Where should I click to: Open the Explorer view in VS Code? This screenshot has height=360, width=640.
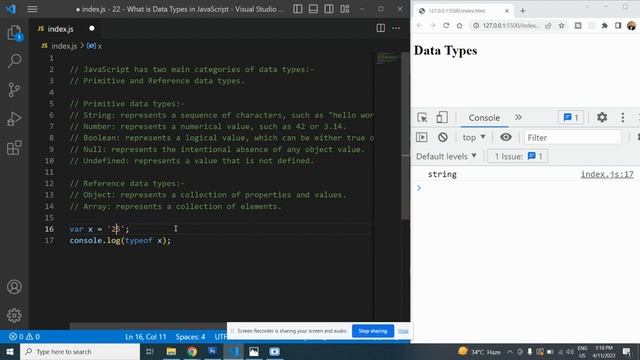click(x=14, y=33)
